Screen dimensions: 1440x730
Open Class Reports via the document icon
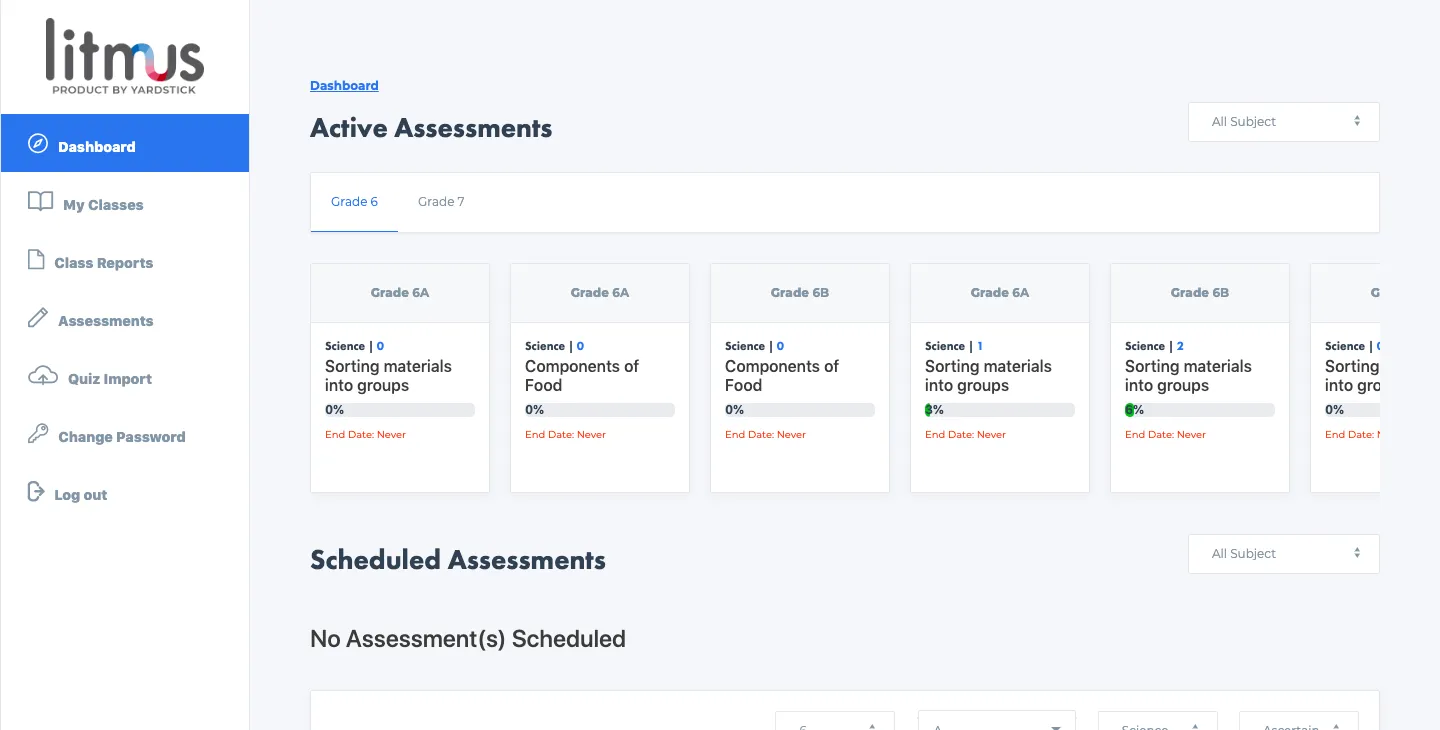click(x=37, y=260)
